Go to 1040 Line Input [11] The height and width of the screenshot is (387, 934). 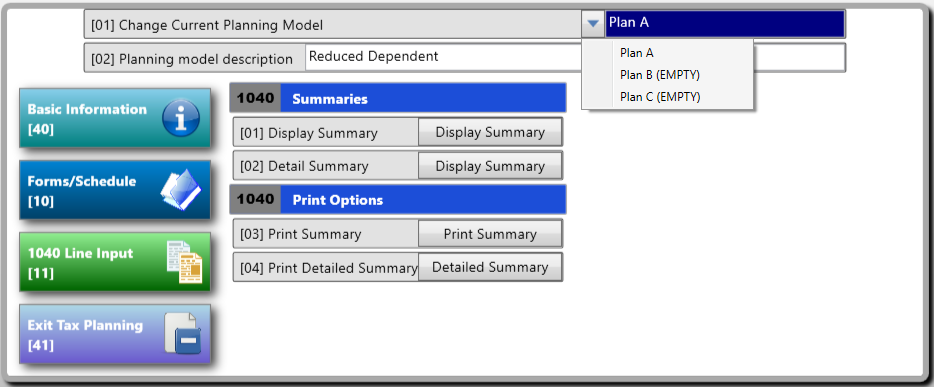(115, 262)
